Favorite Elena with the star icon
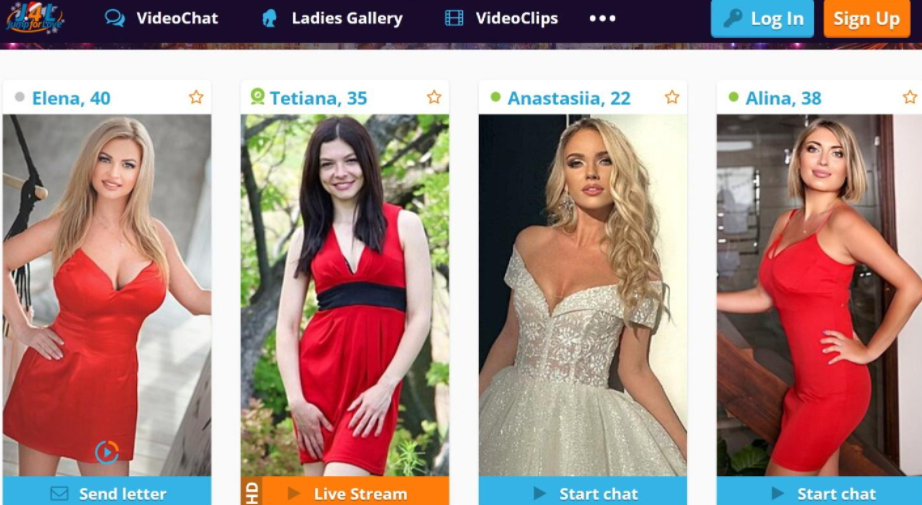Viewport: 922px width, 505px height. click(196, 98)
